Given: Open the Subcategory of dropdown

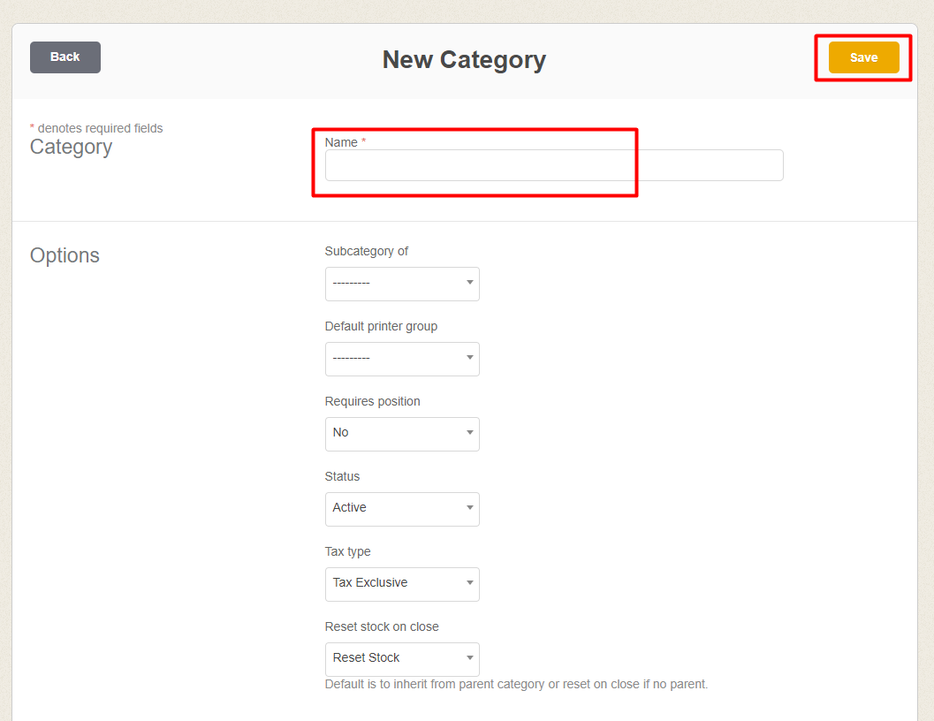Looking at the screenshot, I should [402, 284].
